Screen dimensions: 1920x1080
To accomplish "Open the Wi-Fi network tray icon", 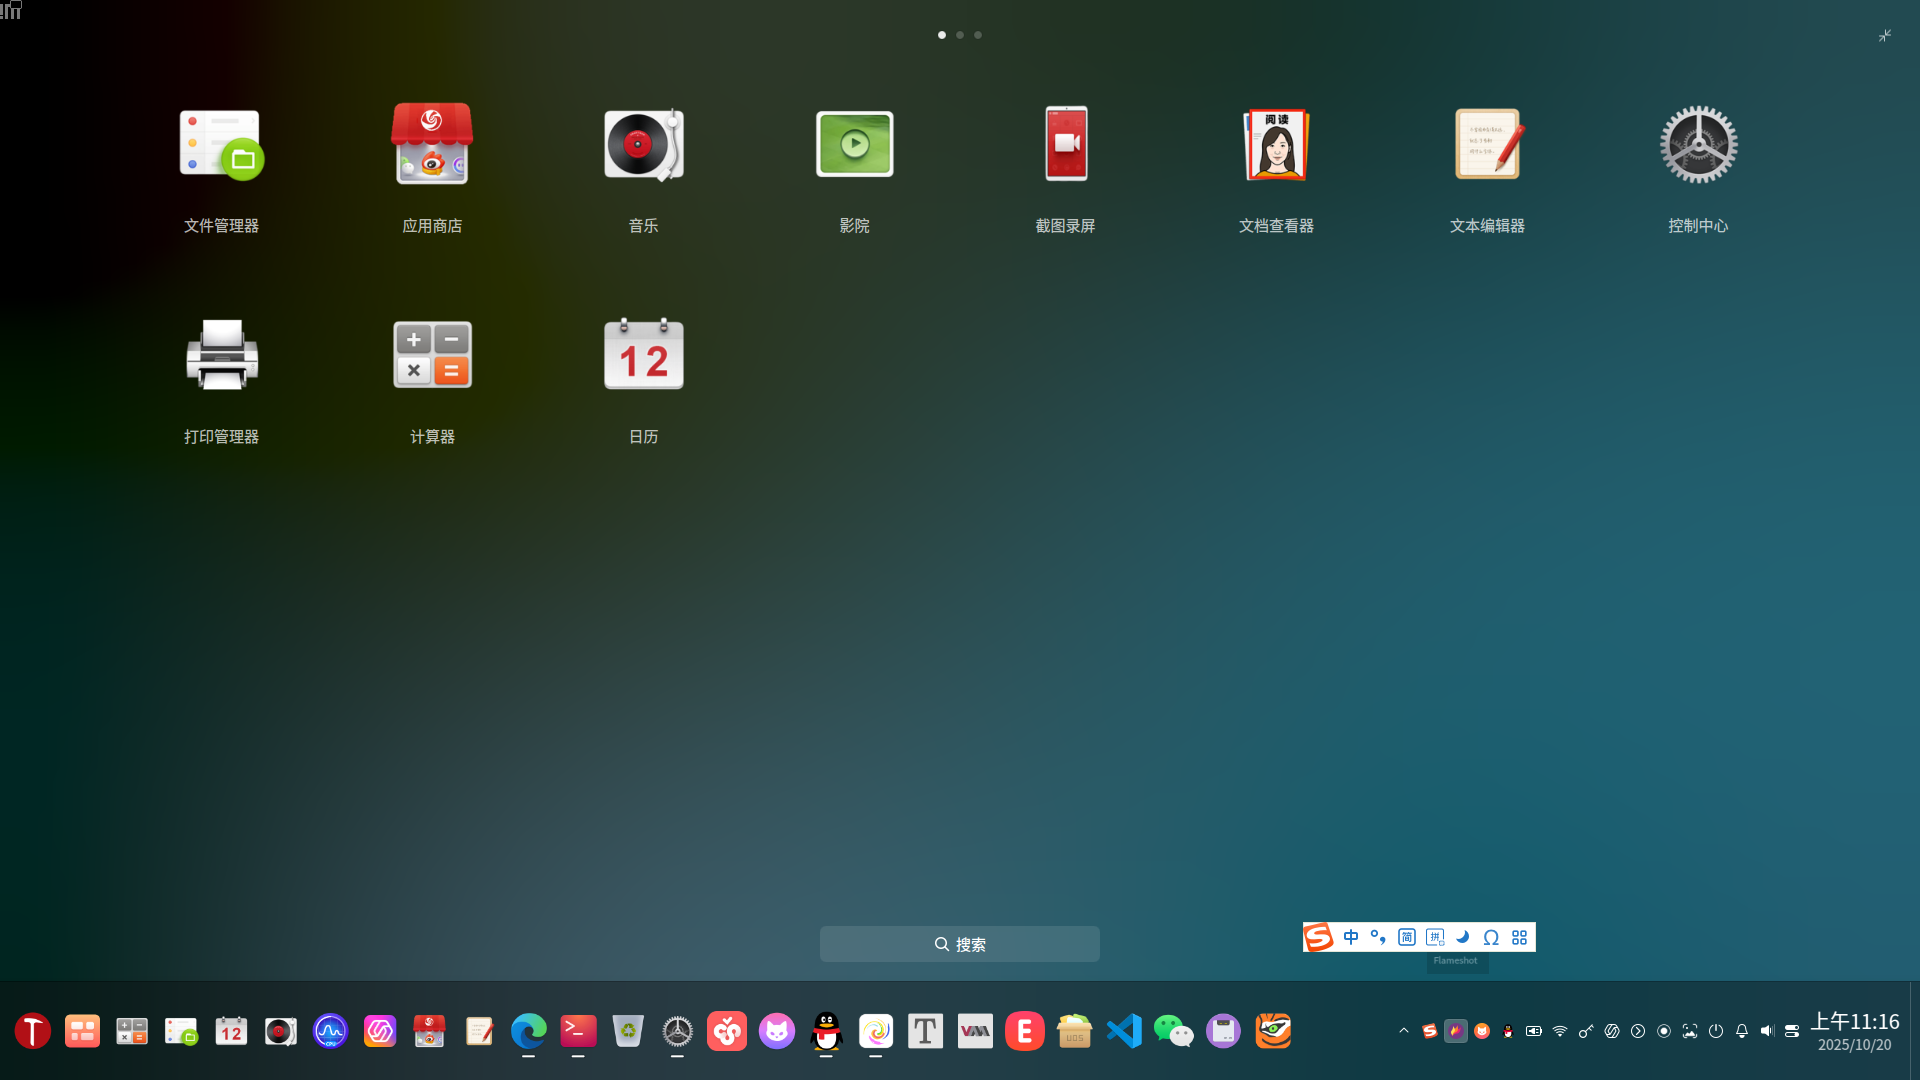I will pos(1560,1031).
